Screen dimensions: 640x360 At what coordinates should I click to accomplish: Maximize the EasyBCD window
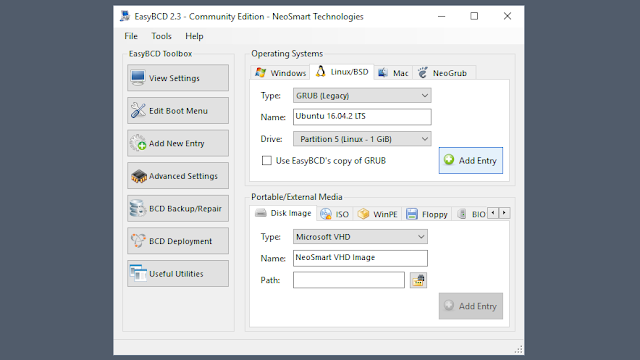[x=474, y=16]
